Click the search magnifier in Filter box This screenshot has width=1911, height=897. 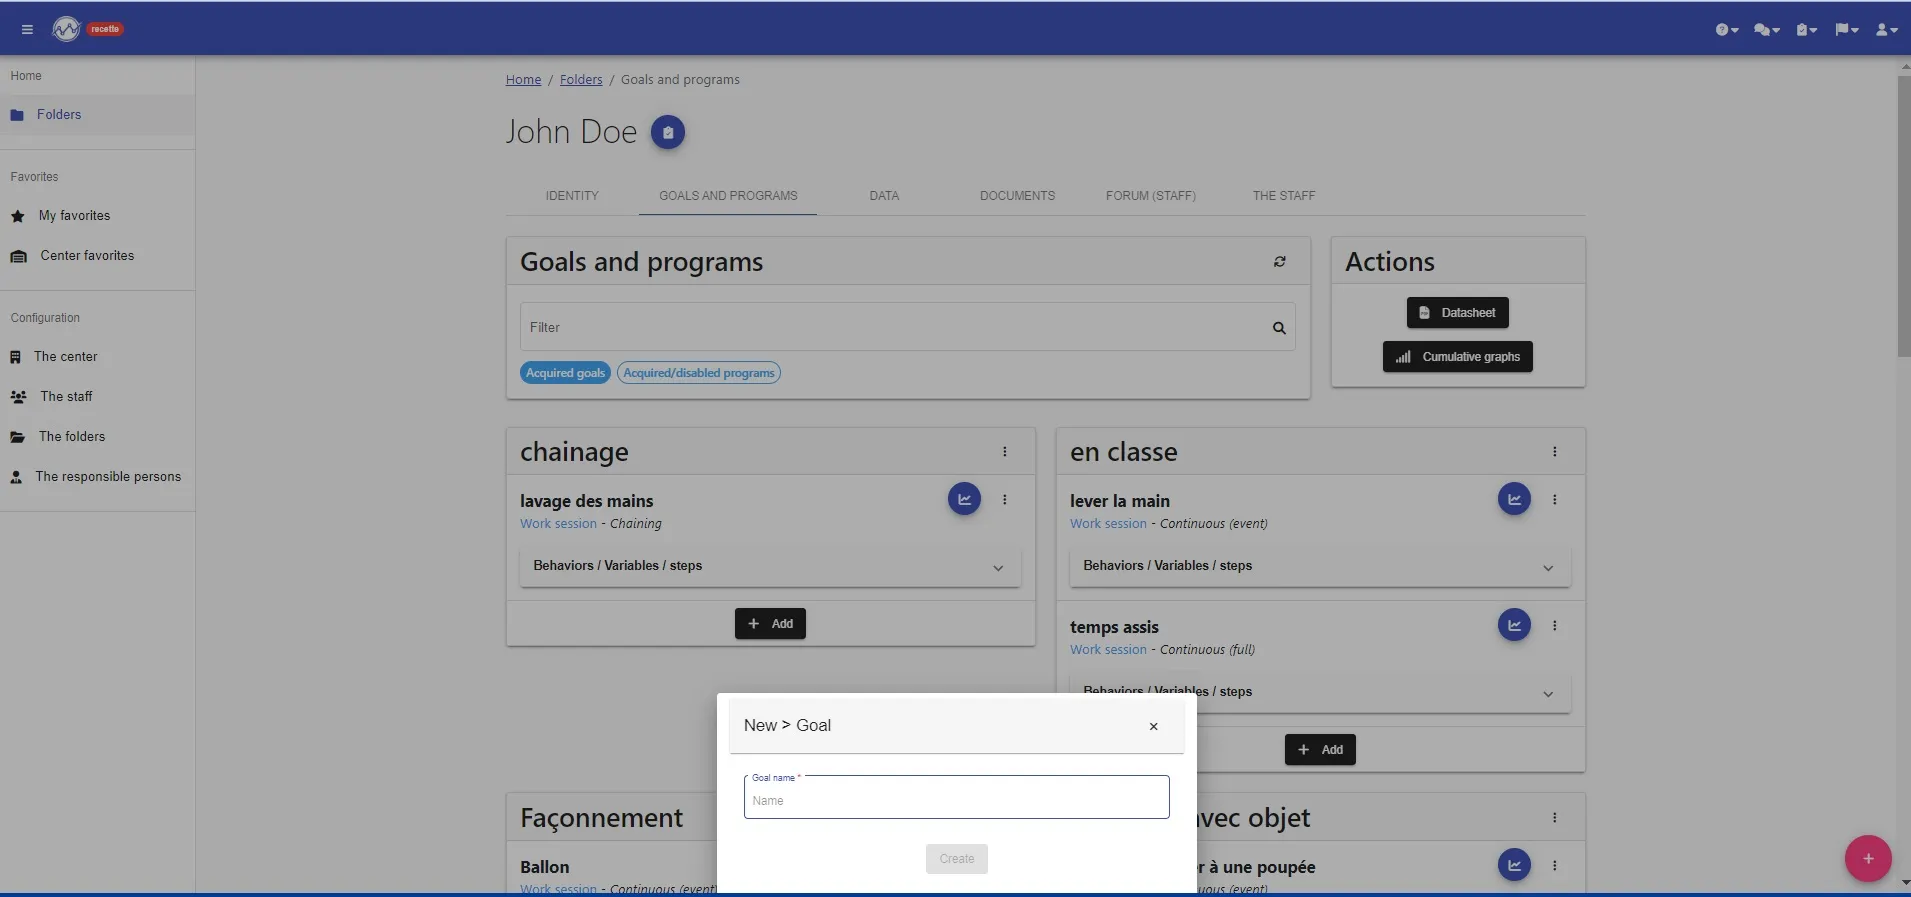tap(1279, 328)
